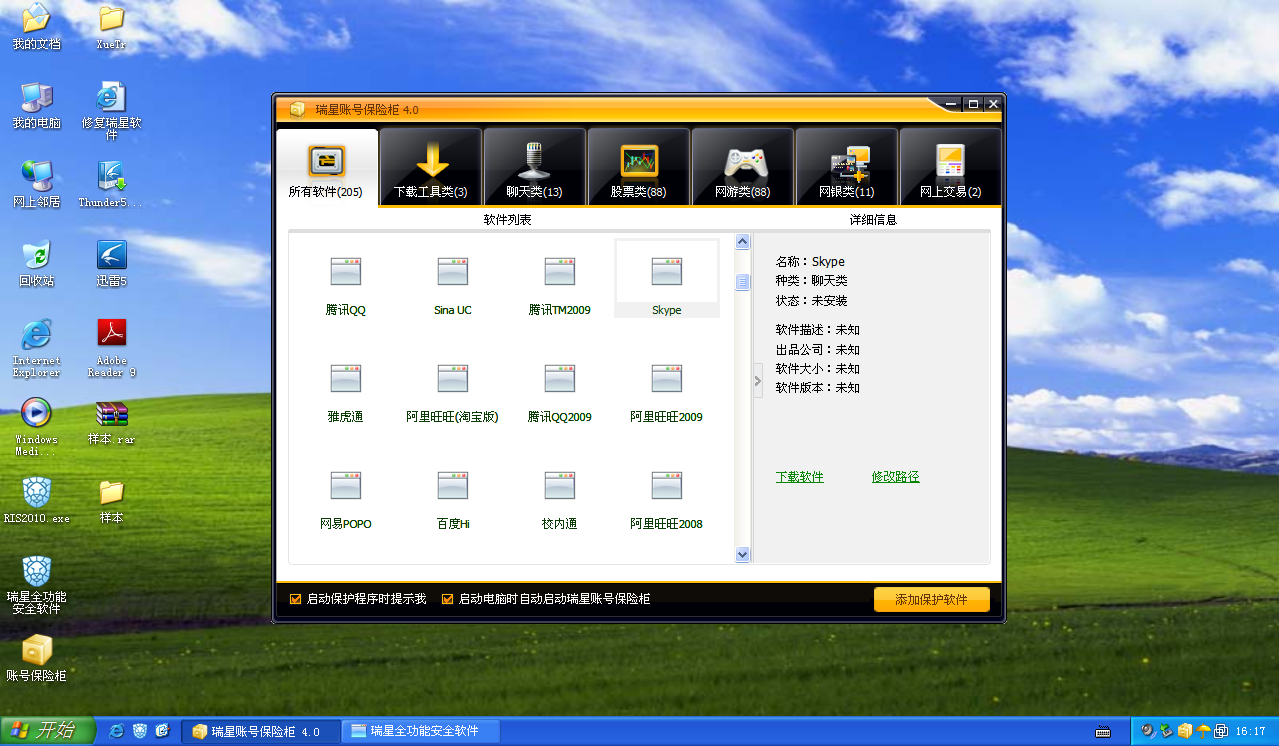
Task: Switch to 网银类(11) tab
Action: click(x=847, y=167)
